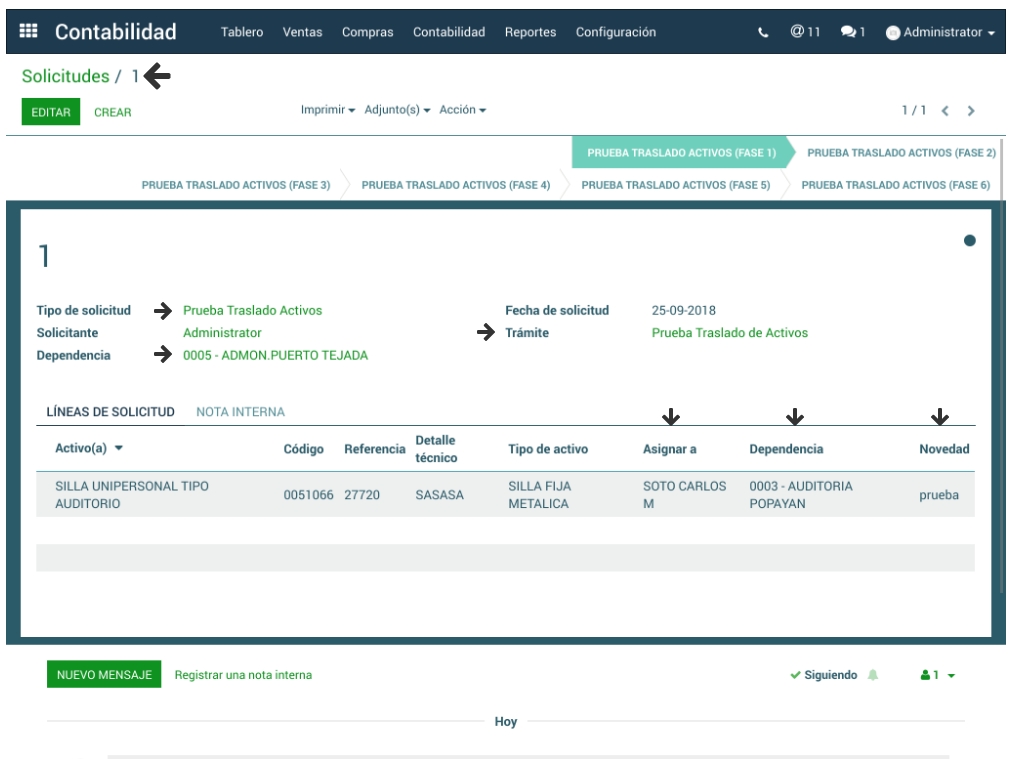Toggle the Siguiendo follow status
Image resolution: width=1023 pixels, height=767 pixels.
pyautogui.click(x=824, y=675)
